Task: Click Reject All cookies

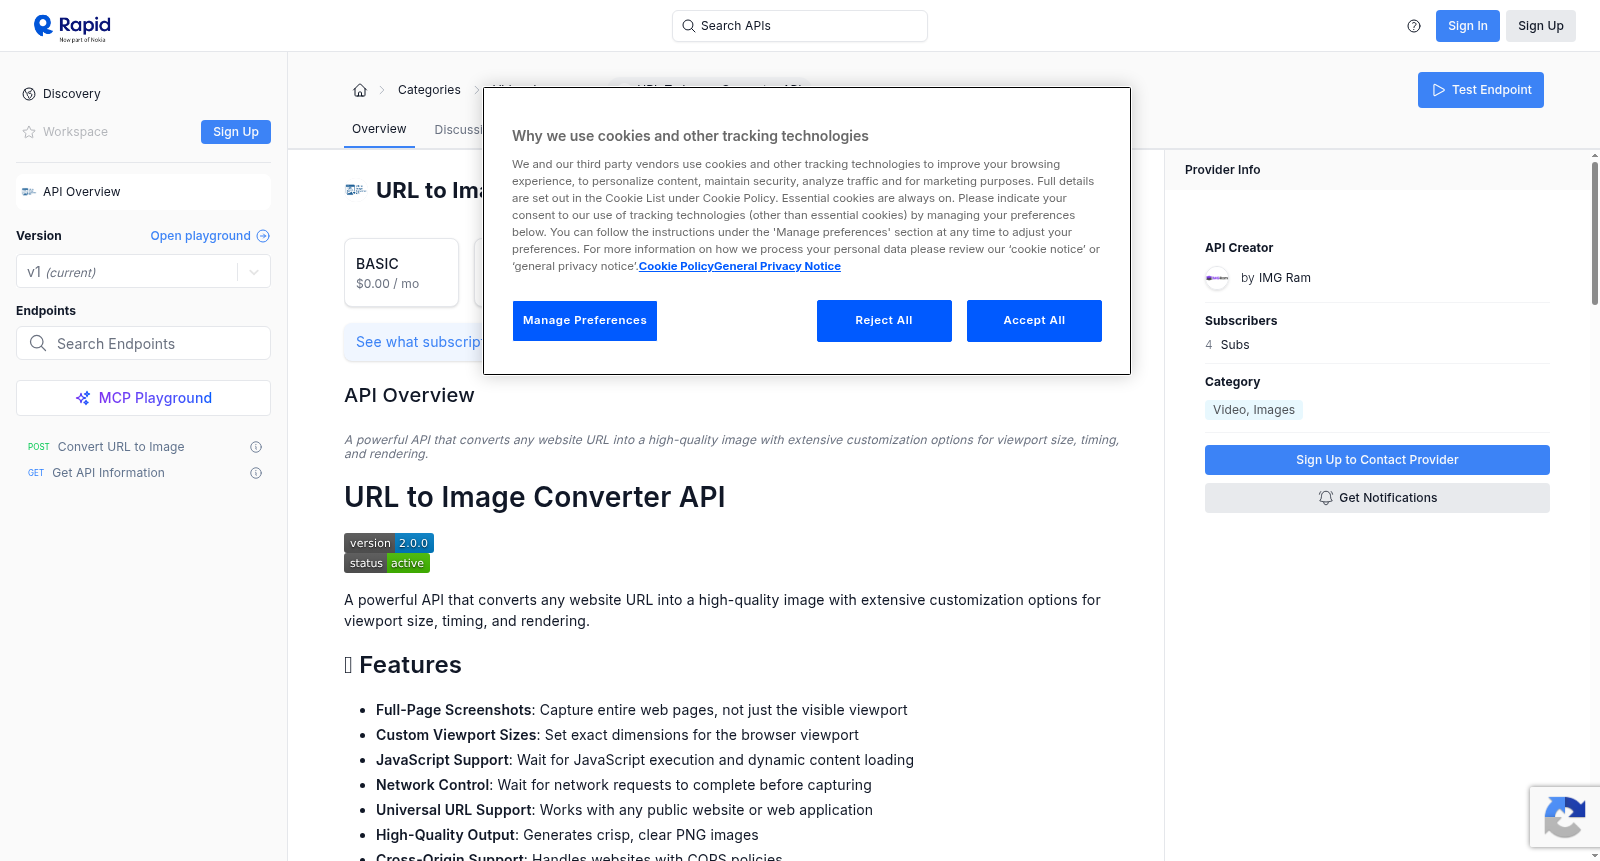Action: [x=884, y=321]
